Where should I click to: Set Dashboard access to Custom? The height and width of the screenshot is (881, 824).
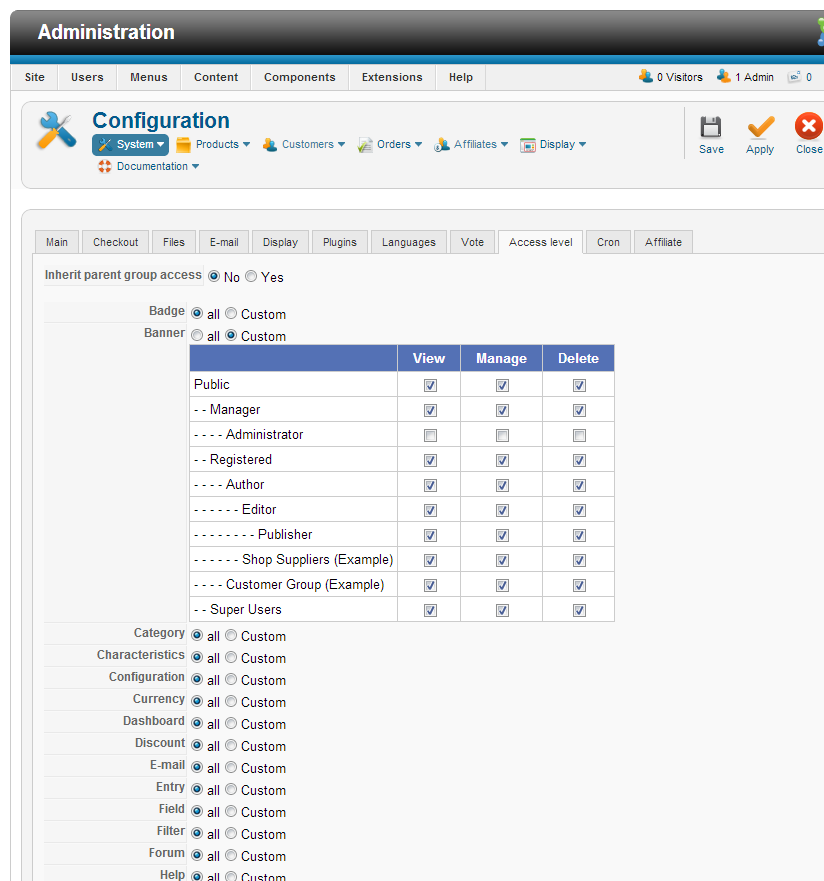[x=231, y=723]
